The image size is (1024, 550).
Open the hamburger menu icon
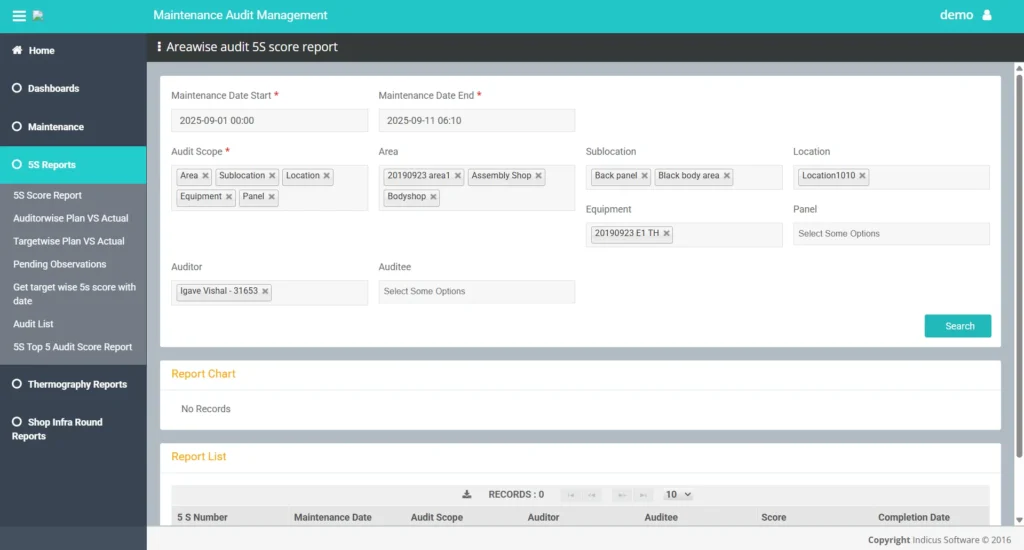[x=19, y=16]
